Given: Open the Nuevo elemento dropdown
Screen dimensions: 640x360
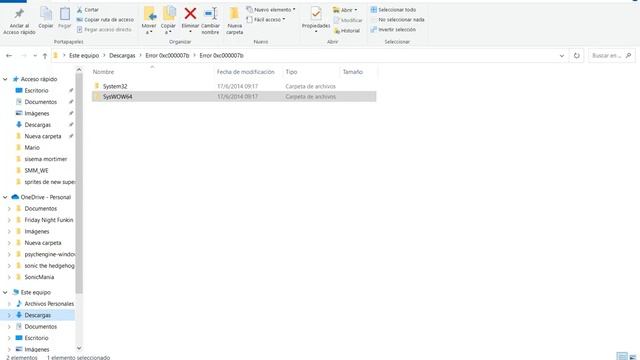Looking at the screenshot, I should (x=271, y=9).
